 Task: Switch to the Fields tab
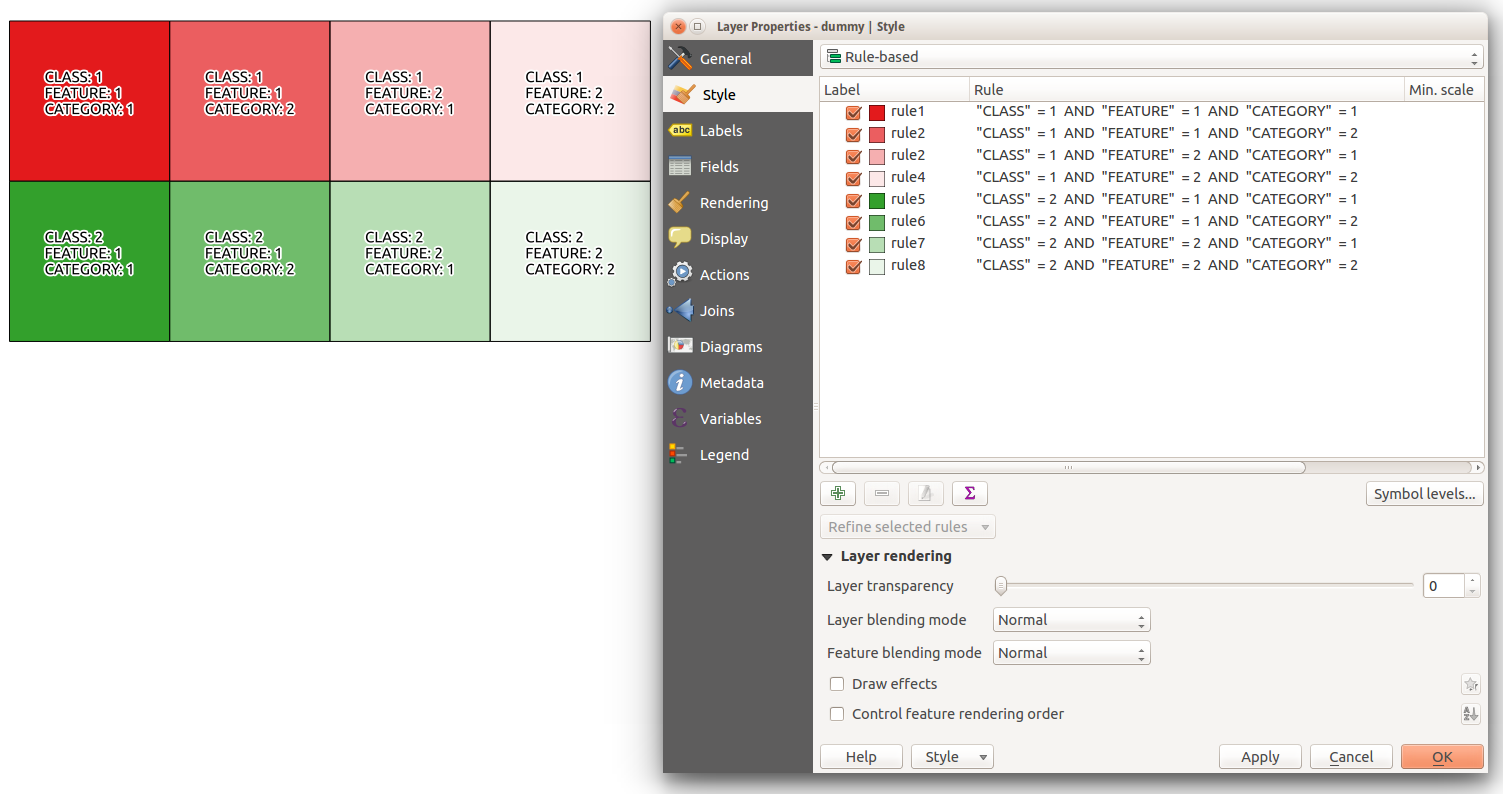click(x=719, y=167)
